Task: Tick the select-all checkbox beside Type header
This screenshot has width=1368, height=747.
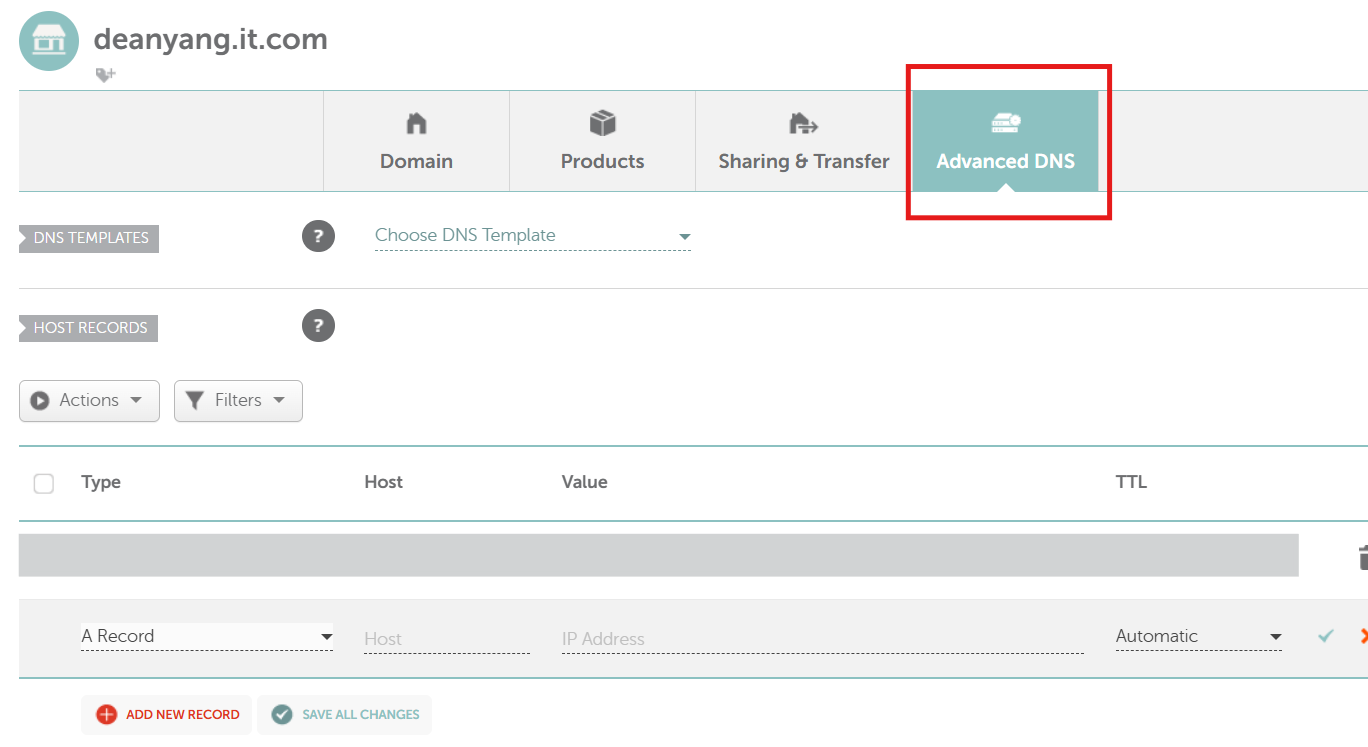Action: point(44,484)
